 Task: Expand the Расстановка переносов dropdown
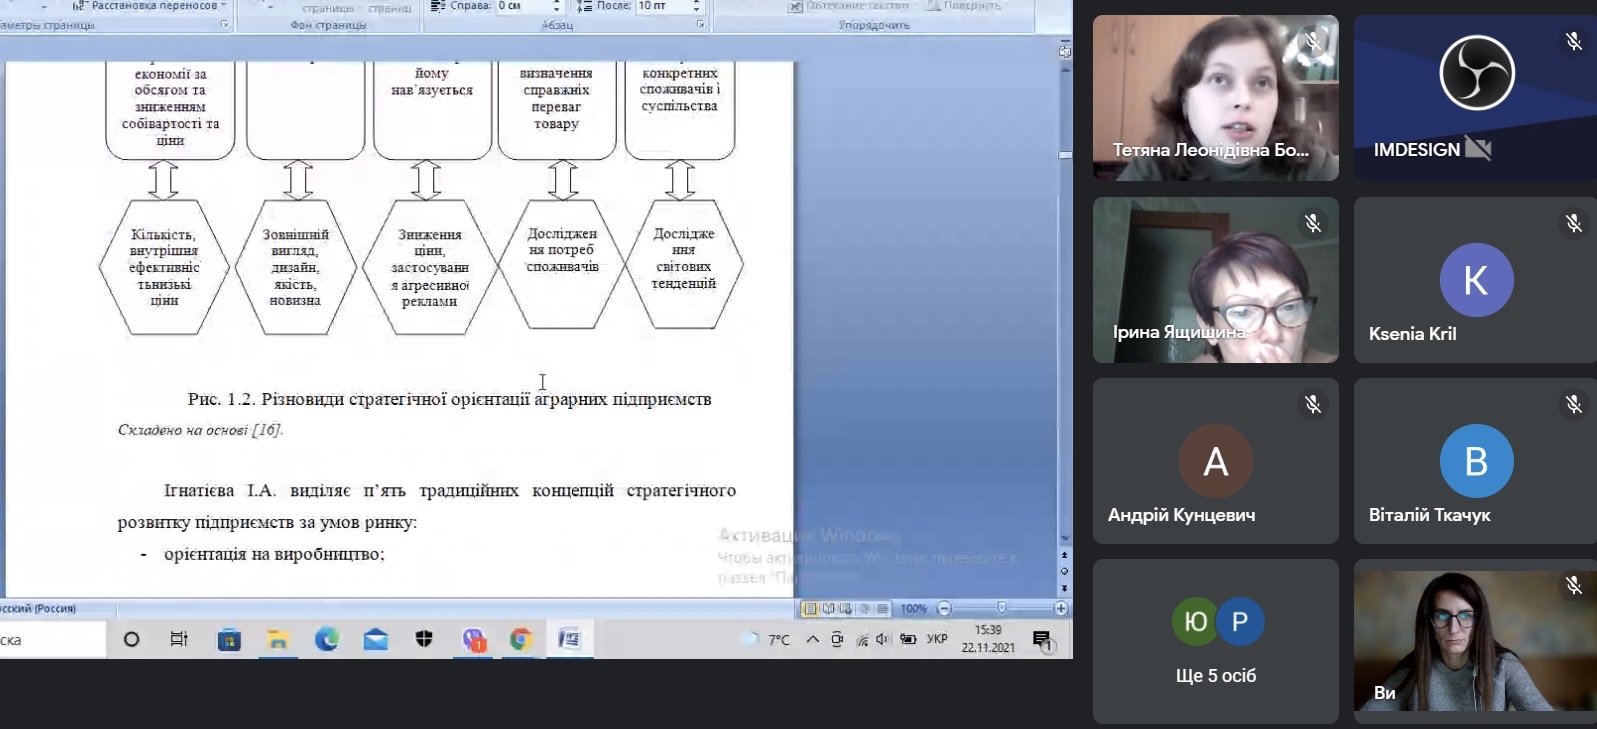(x=224, y=6)
